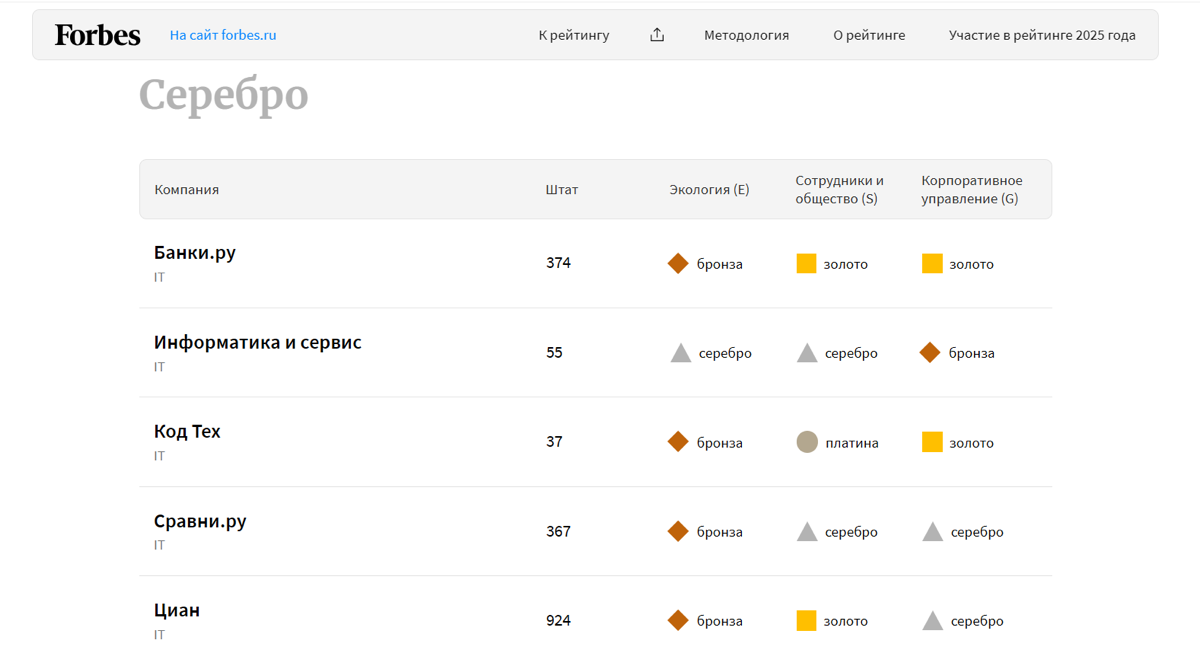Click the IT label under Банки.ру
This screenshot has width=1200, height=663.
[x=159, y=277]
